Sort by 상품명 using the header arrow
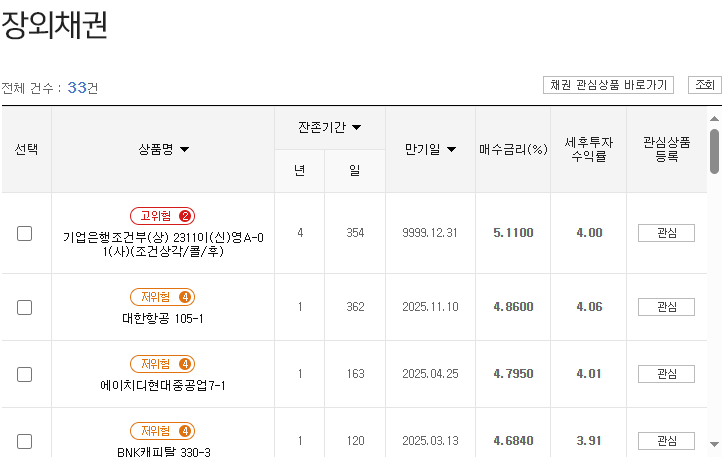The image size is (726, 462). point(184,150)
